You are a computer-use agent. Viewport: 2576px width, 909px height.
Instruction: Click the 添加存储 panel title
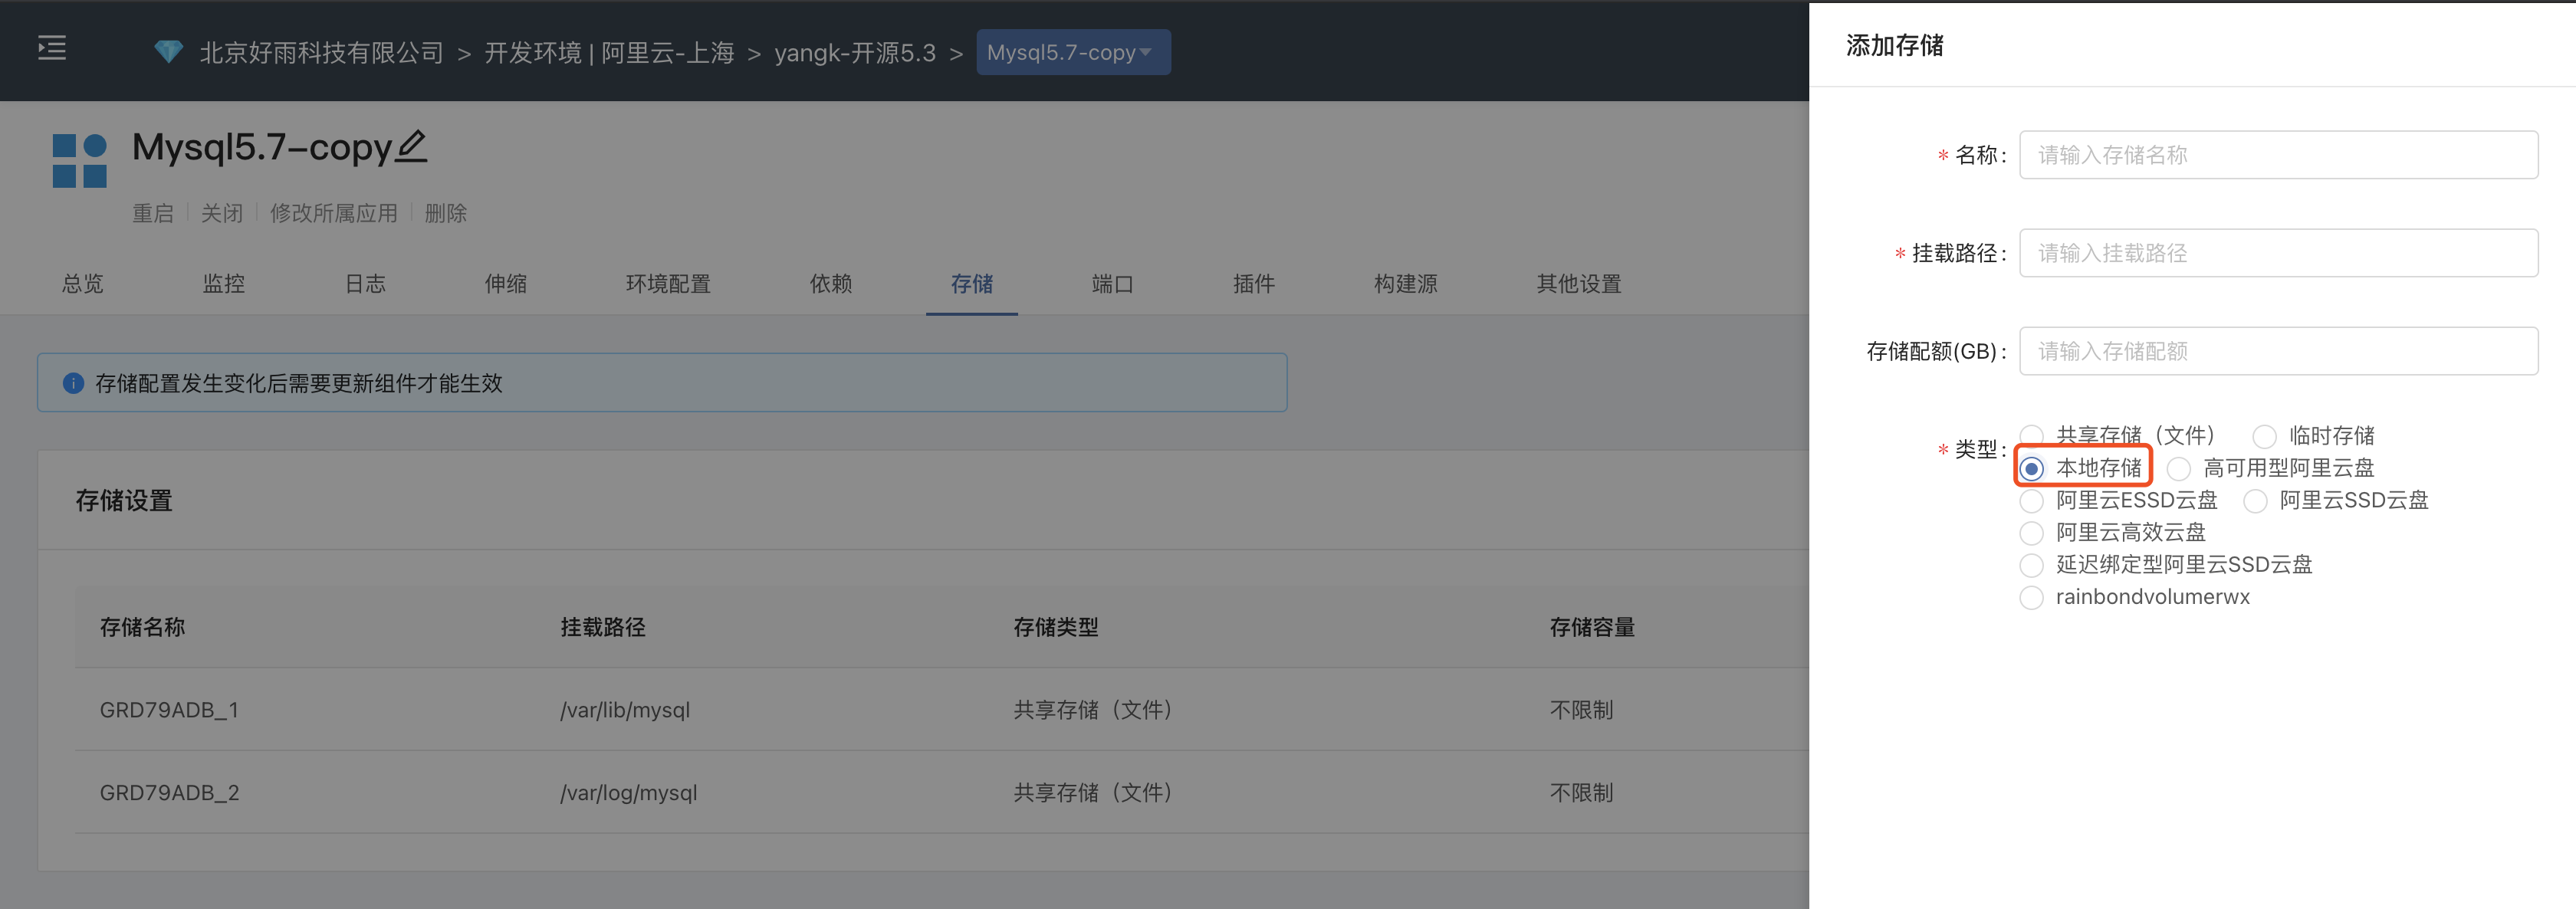1894,45
